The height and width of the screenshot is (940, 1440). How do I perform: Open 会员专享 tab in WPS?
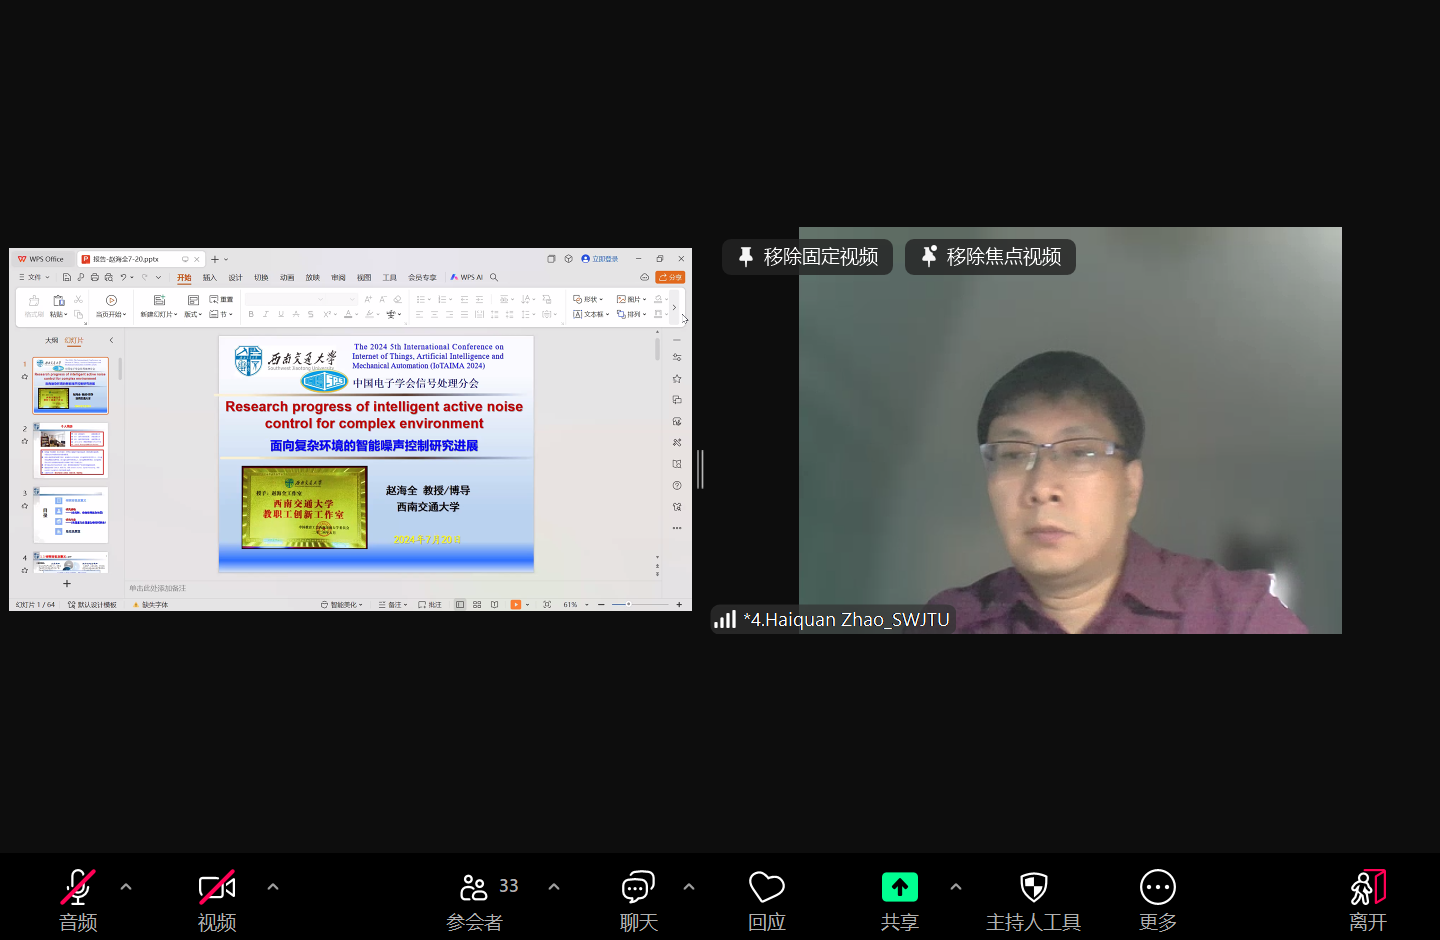[x=422, y=278]
